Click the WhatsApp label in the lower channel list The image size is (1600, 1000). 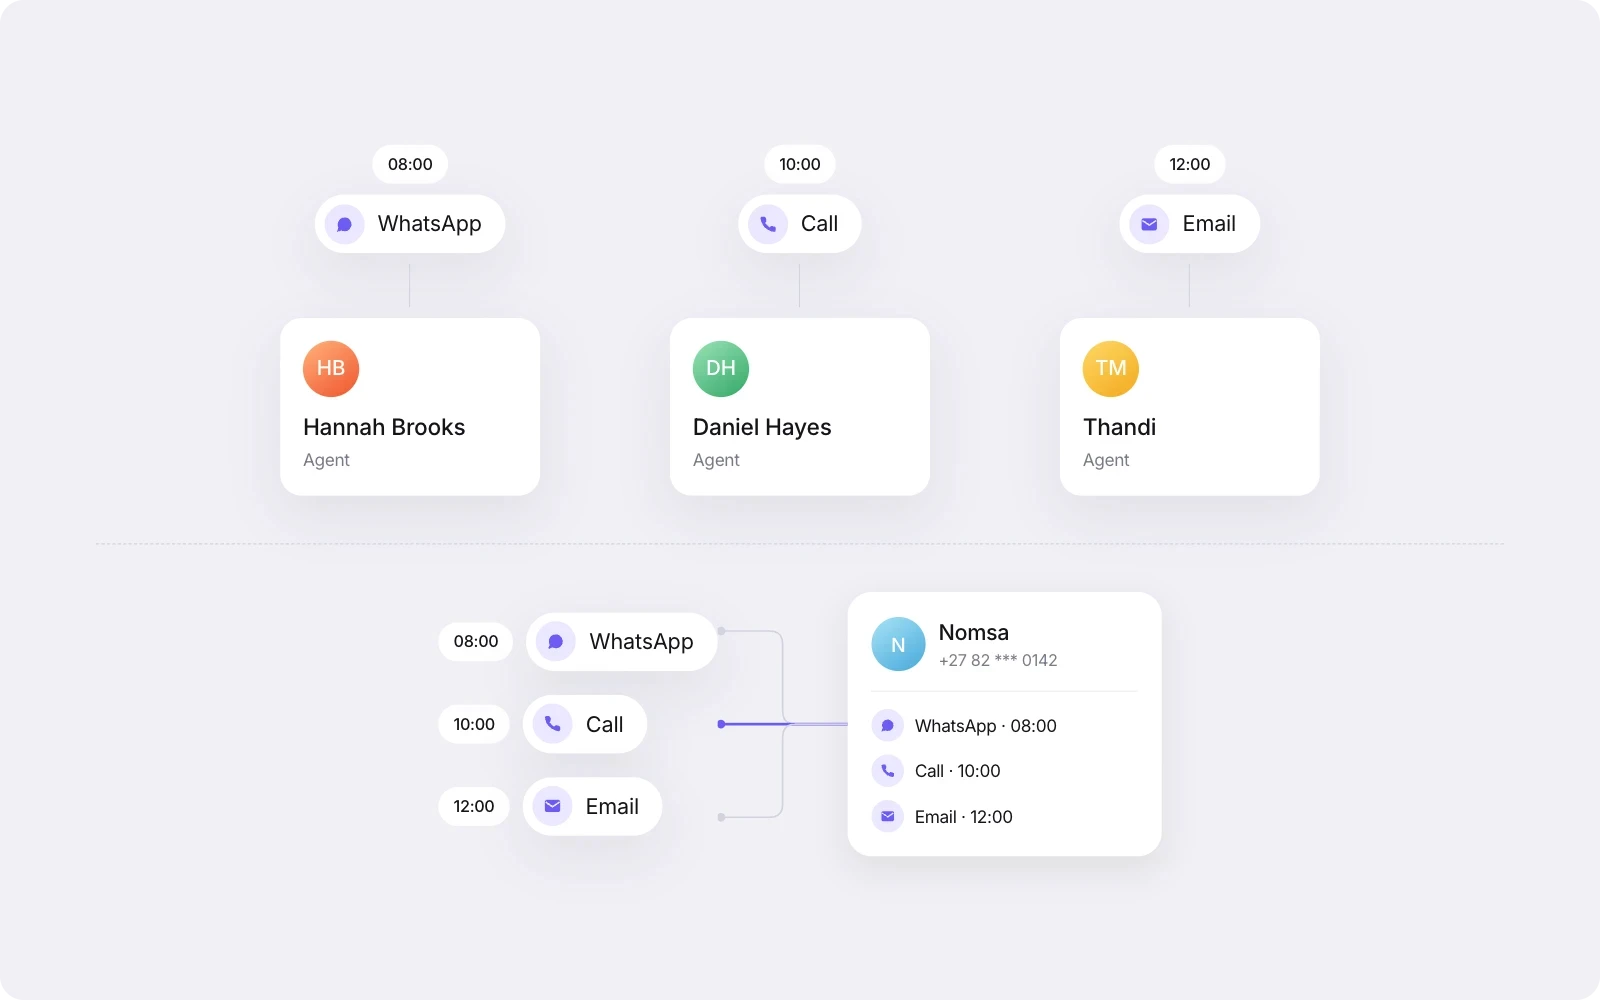pyautogui.click(x=641, y=642)
